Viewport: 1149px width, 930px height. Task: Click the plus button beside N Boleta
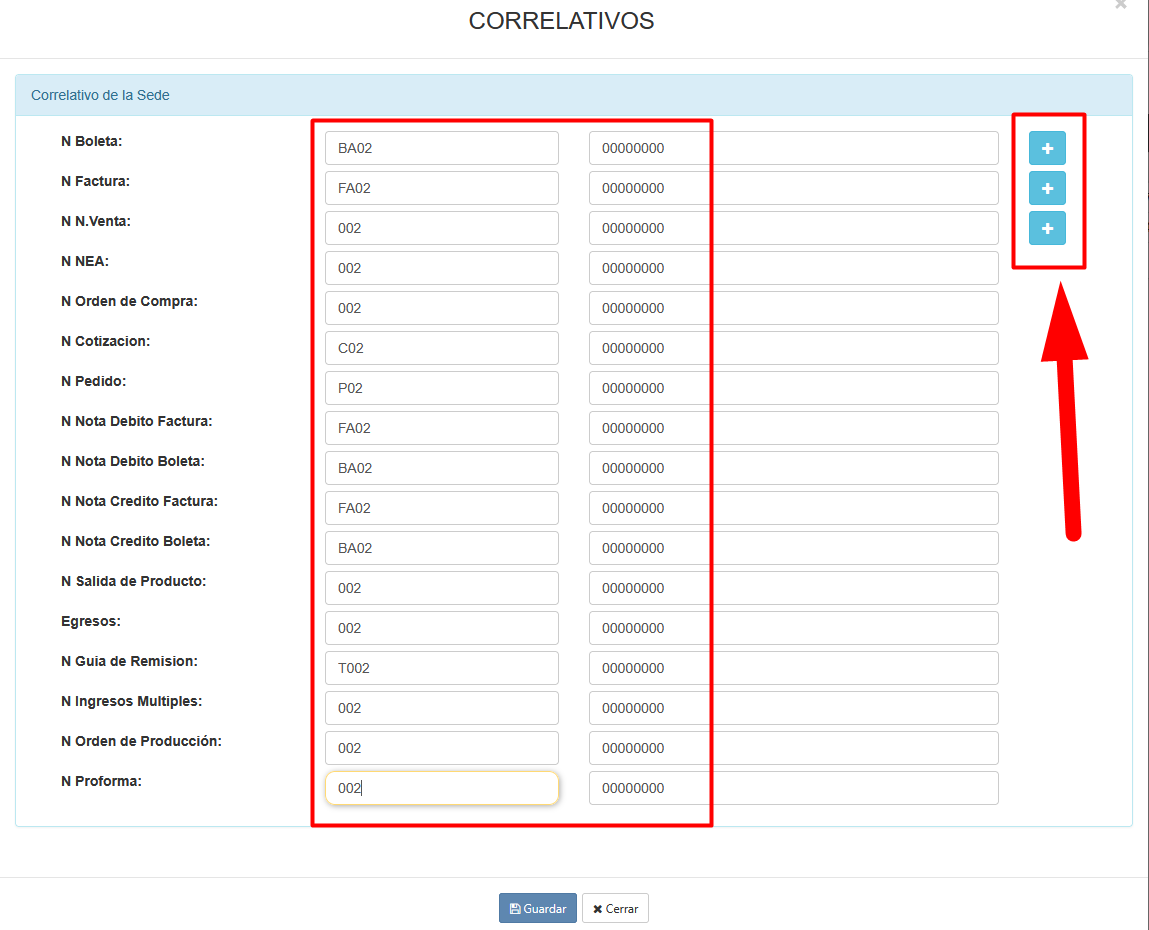(1047, 148)
